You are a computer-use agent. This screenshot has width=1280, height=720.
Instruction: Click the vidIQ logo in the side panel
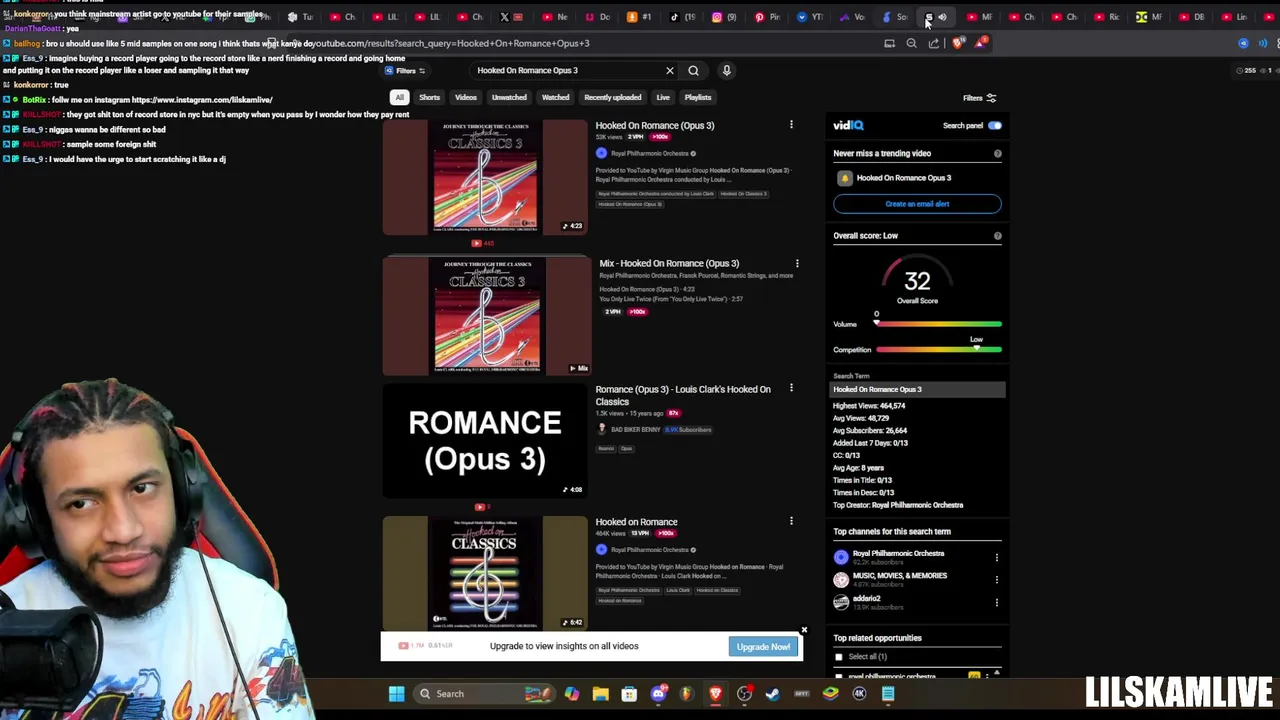(848, 125)
